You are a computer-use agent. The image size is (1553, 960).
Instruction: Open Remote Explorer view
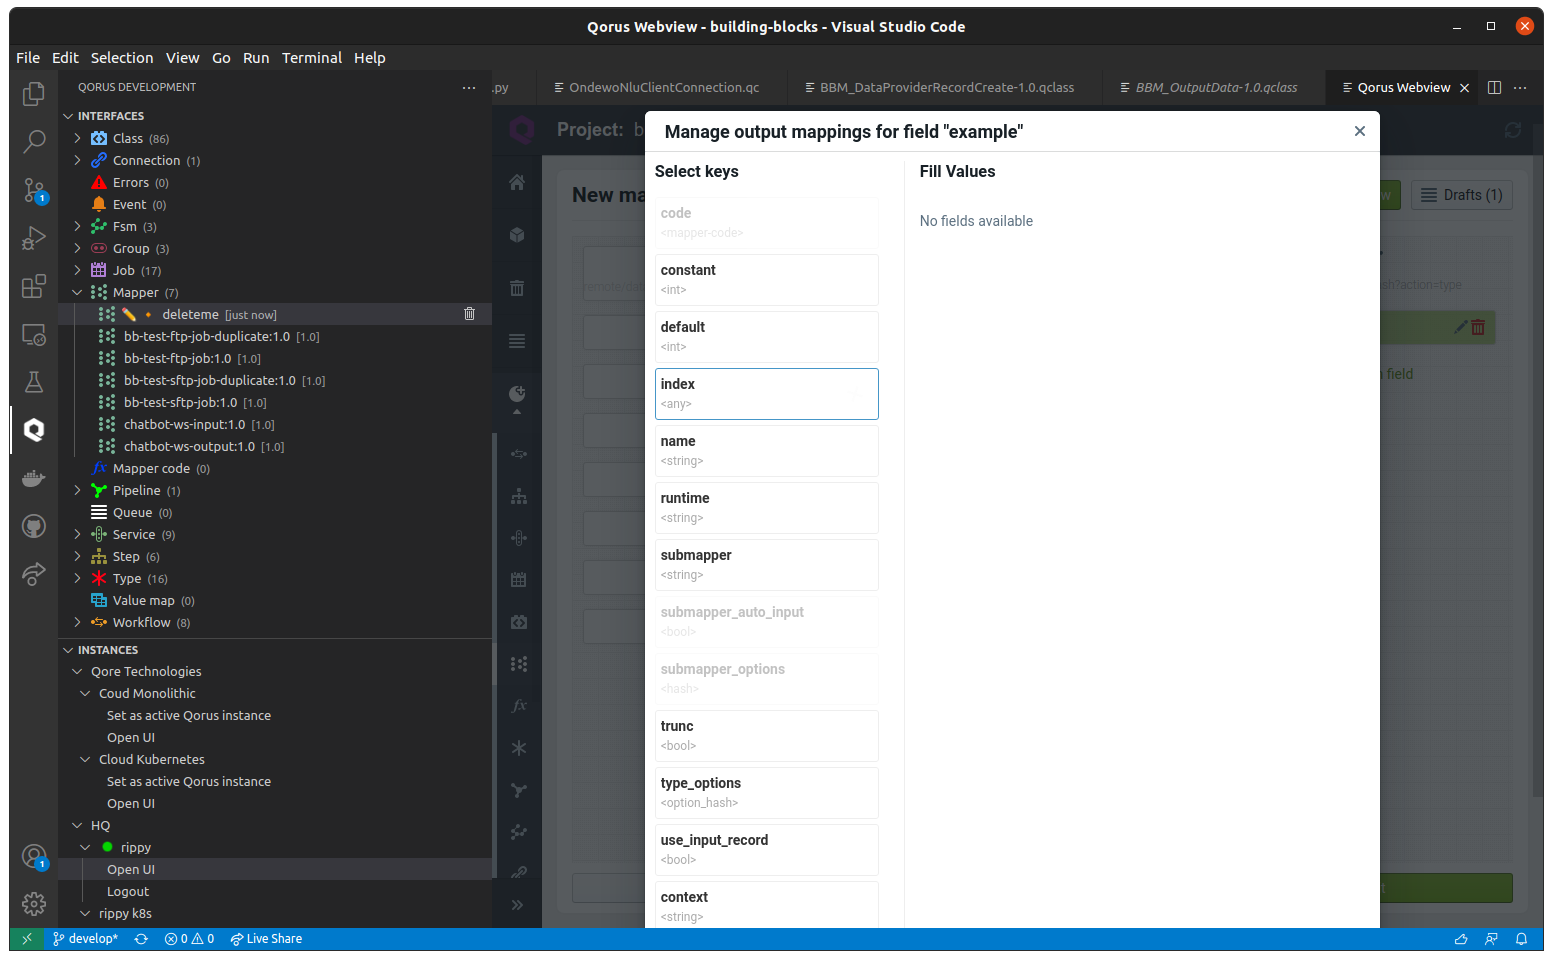pyautogui.click(x=34, y=334)
